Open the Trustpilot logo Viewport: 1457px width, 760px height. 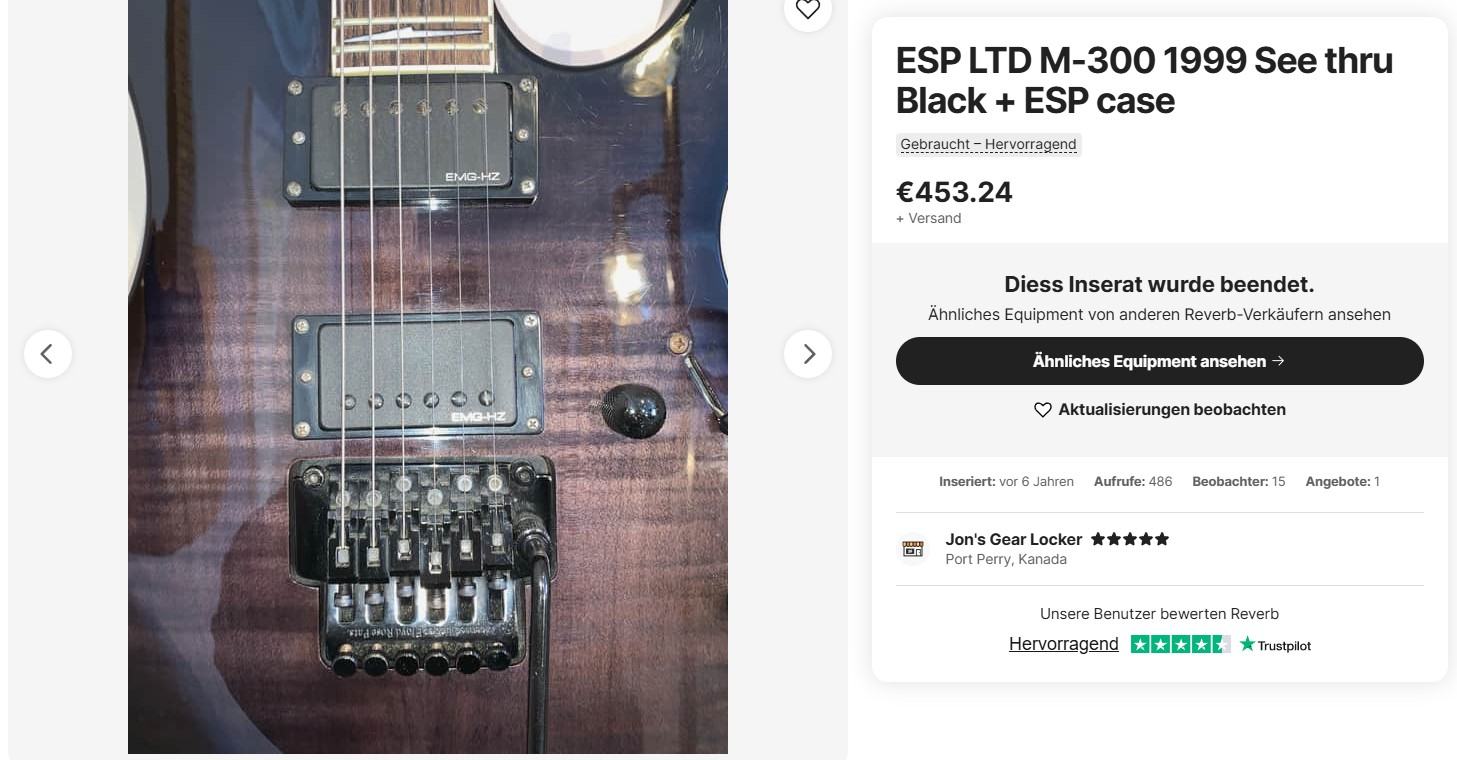point(1275,645)
